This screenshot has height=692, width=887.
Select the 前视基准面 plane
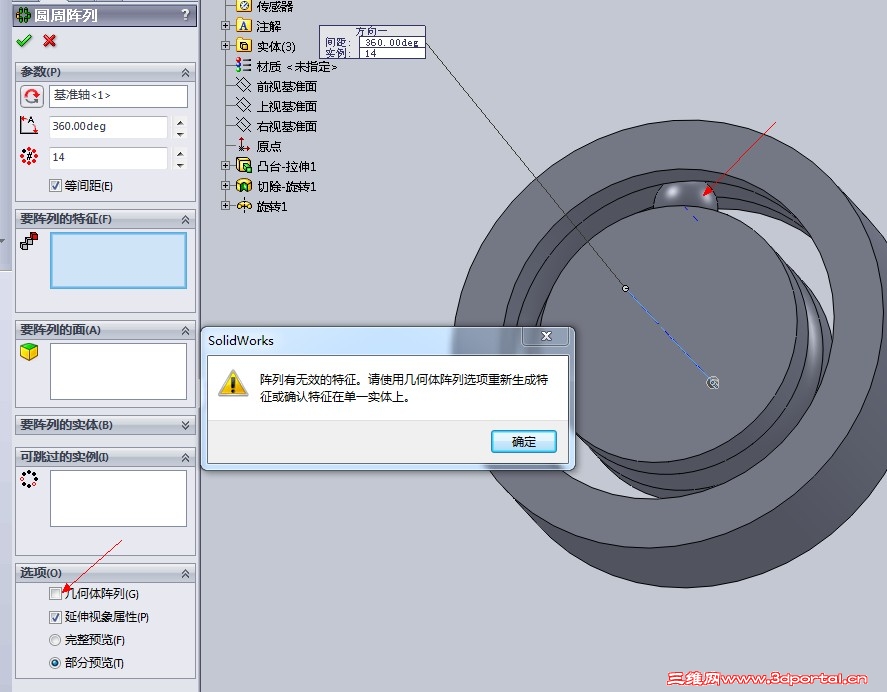(x=286, y=86)
